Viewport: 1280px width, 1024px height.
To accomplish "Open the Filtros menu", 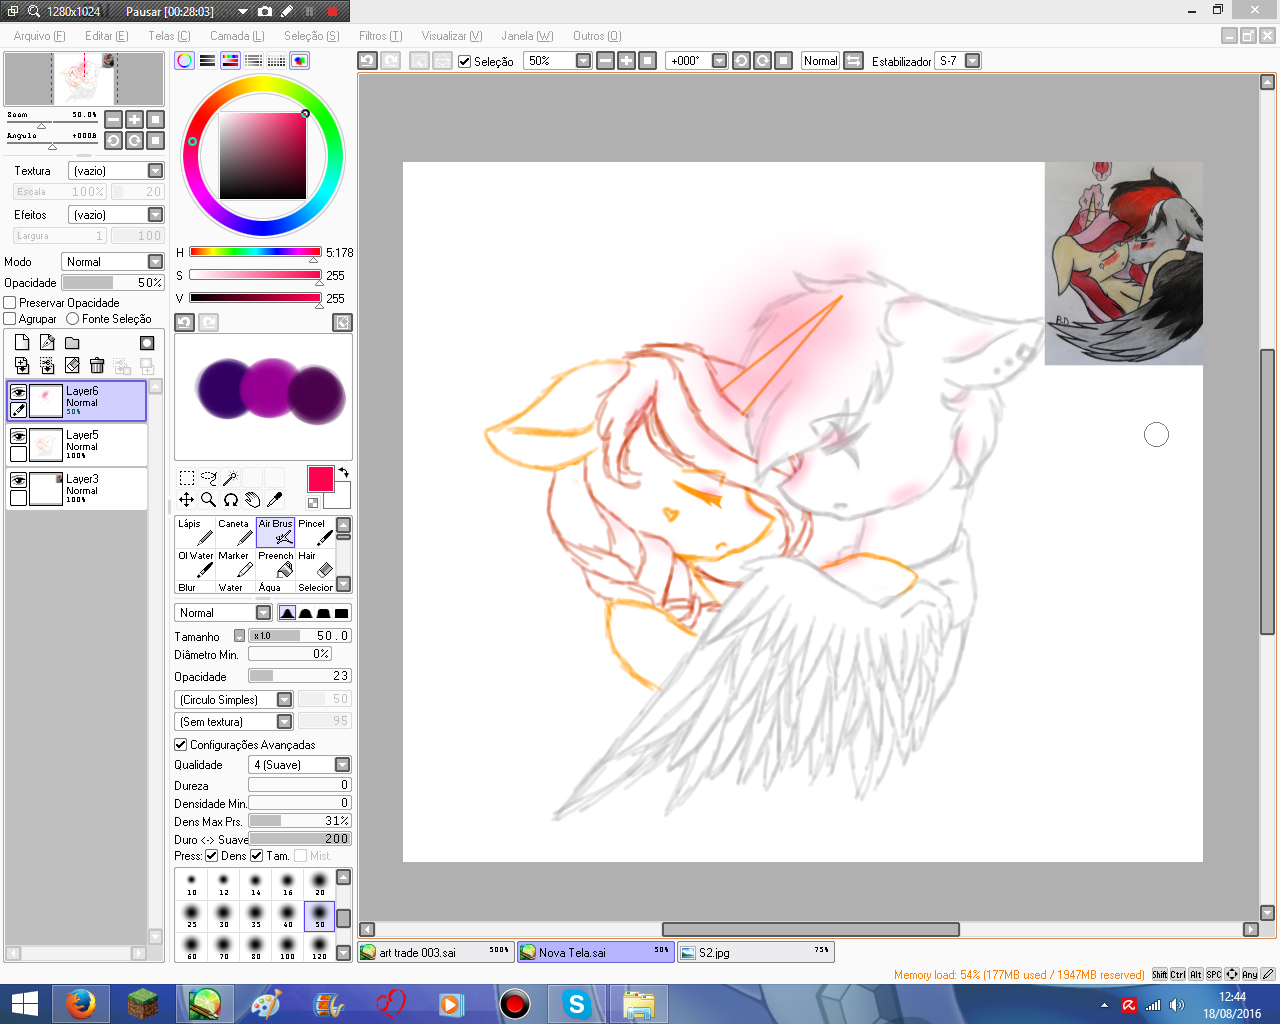I will [x=381, y=35].
